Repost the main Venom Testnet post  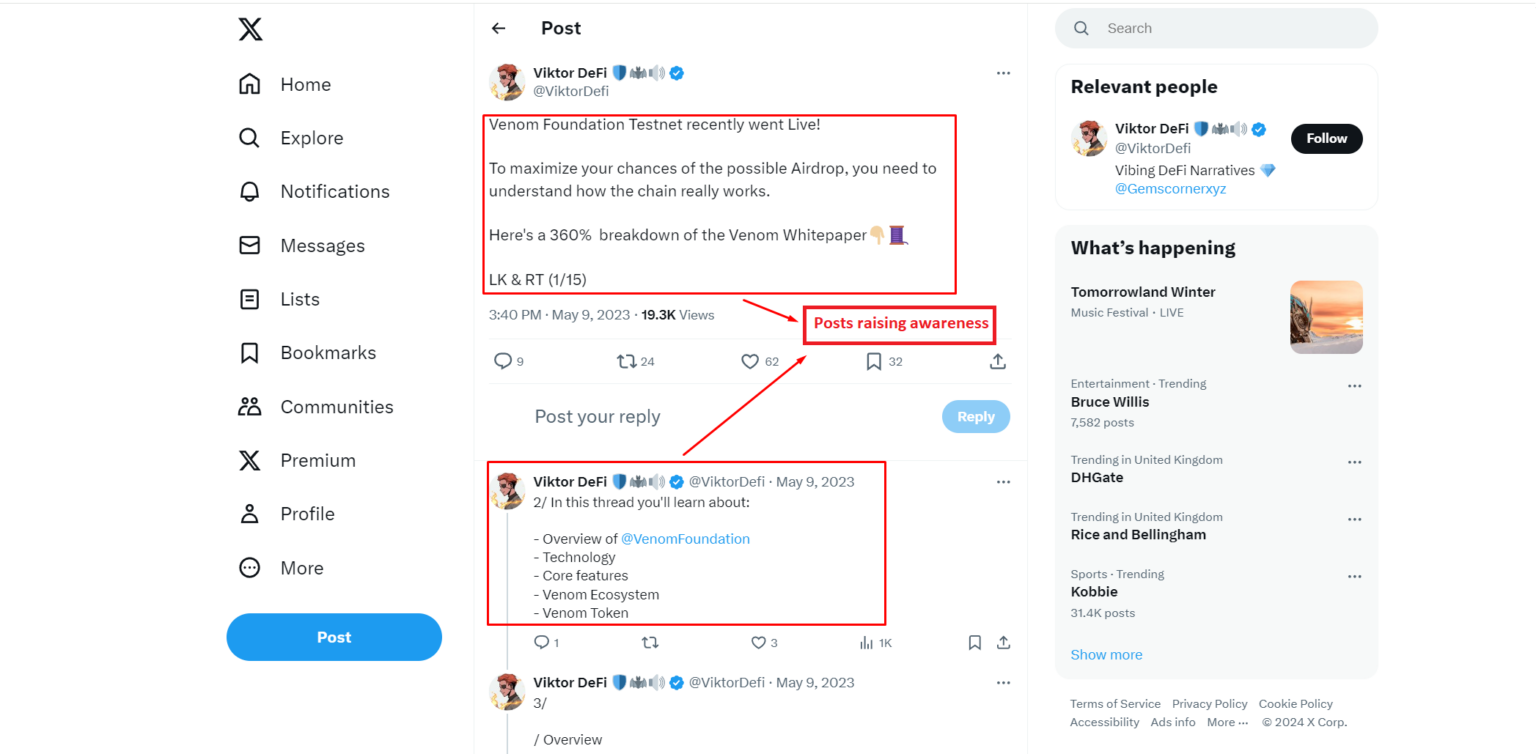click(627, 361)
